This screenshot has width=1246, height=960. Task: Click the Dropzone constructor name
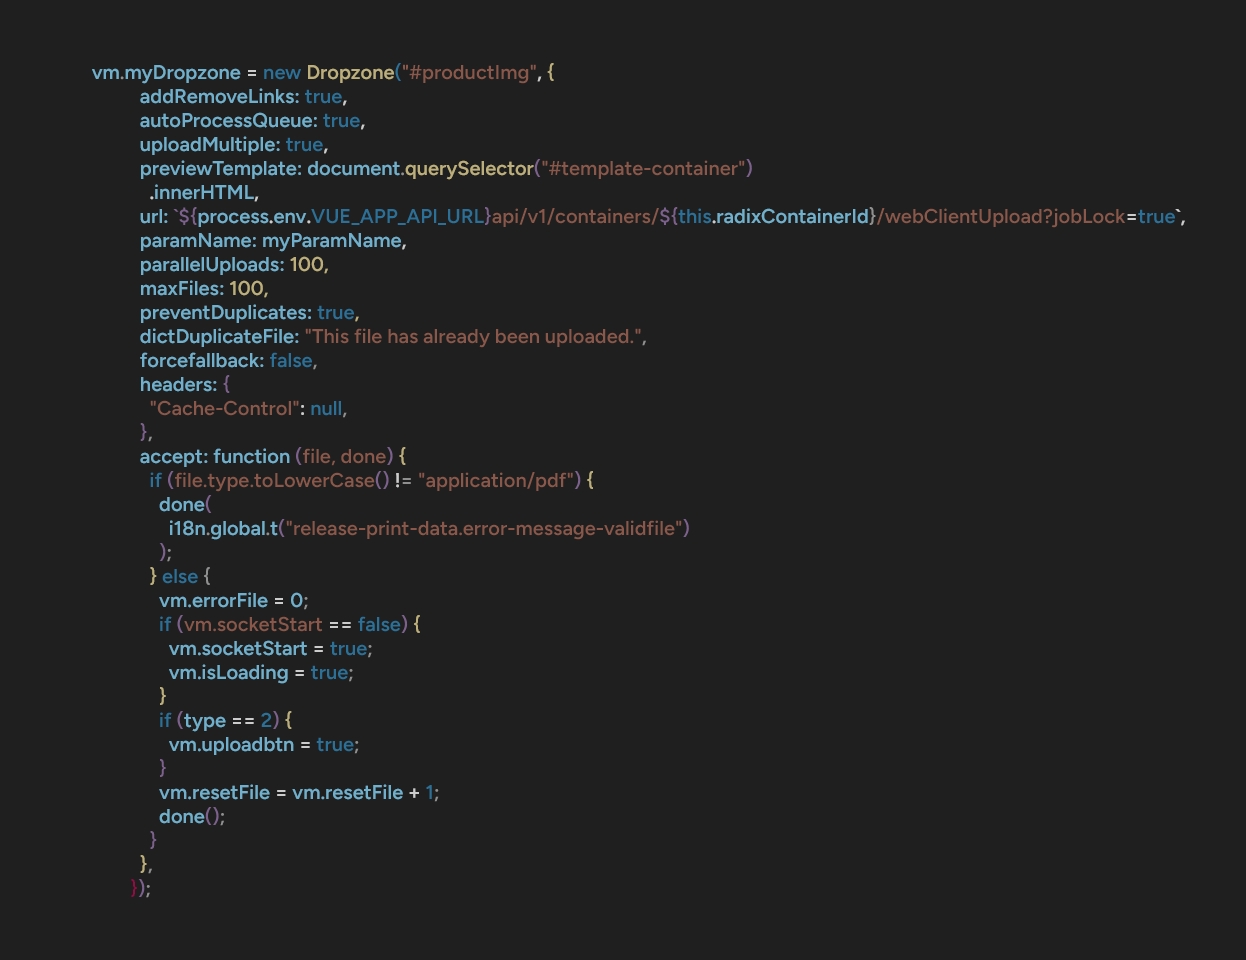[x=350, y=73]
